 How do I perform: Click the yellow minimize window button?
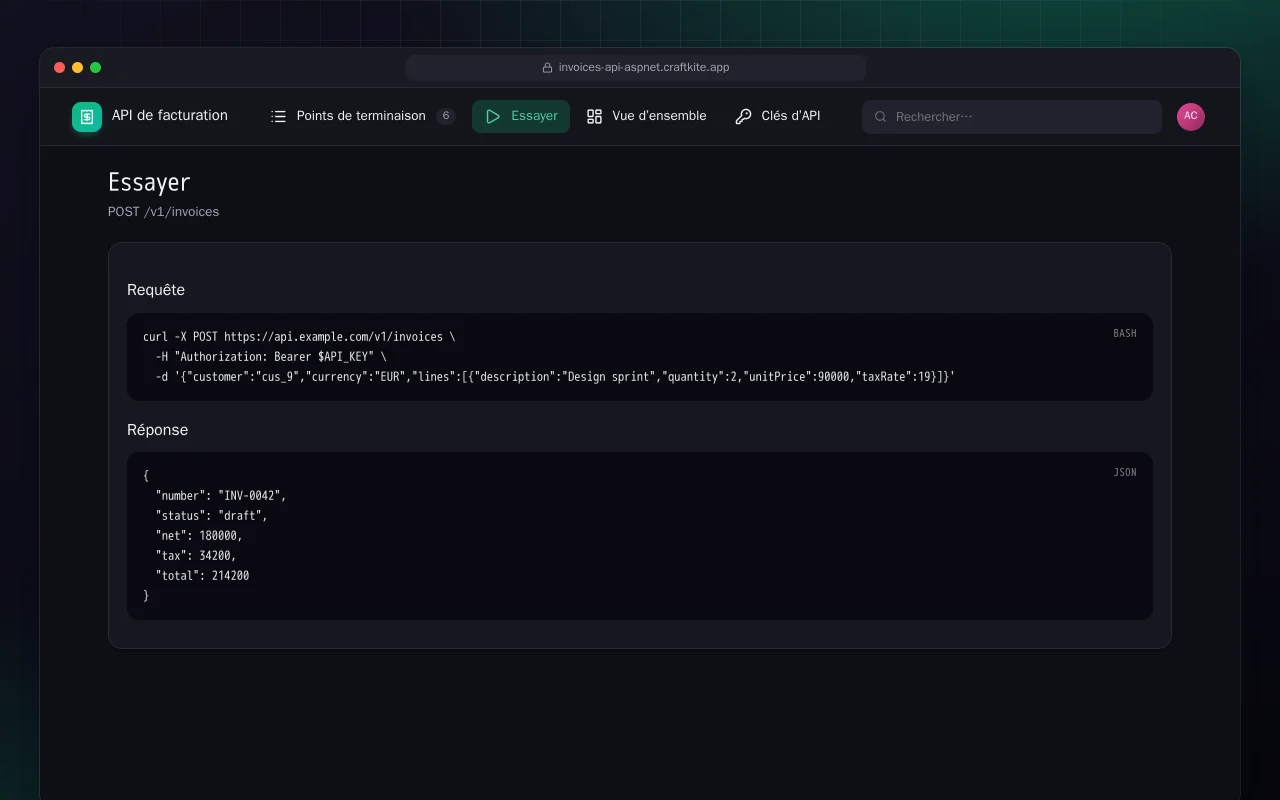[78, 68]
